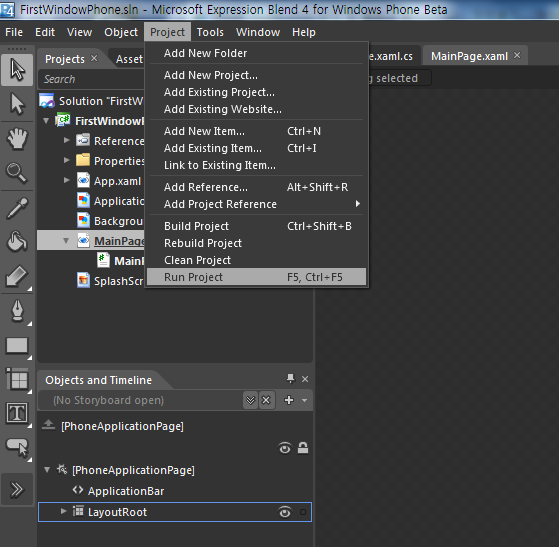Close the MainPage.xaml document tab
The image size is (559, 547).
(517, 55)
